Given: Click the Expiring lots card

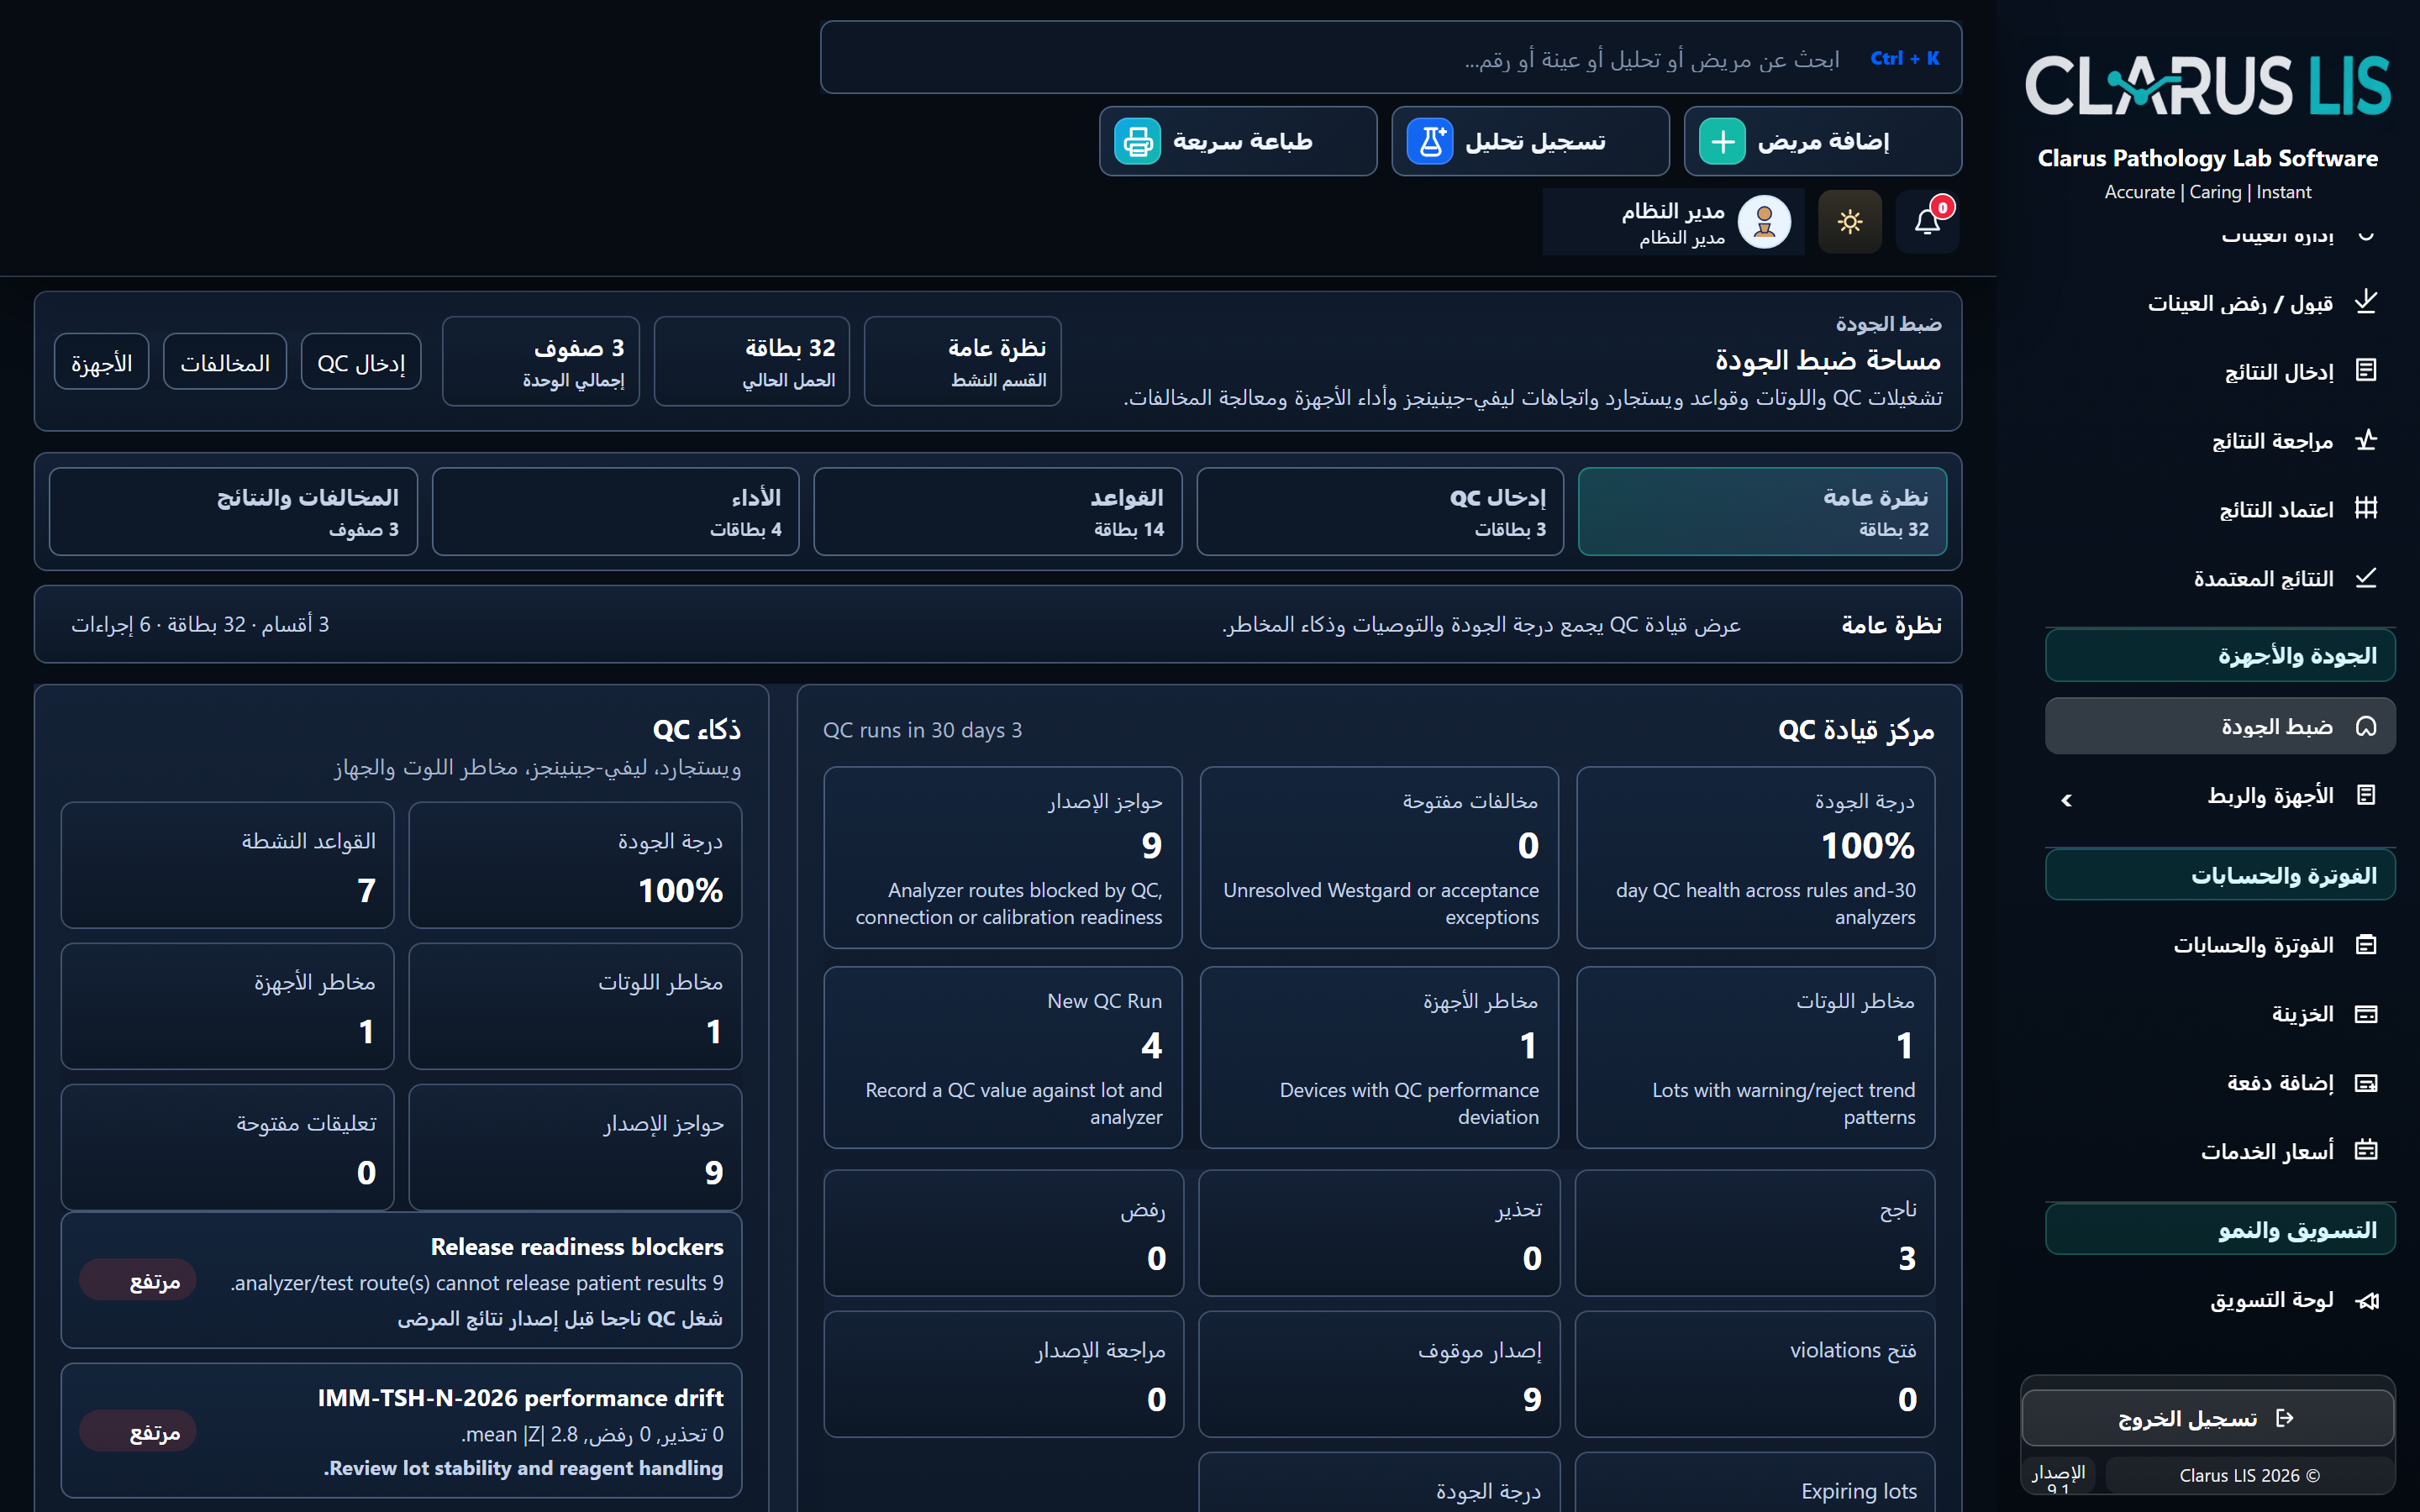Looking at the screenshot, I should point(1755,1482).
